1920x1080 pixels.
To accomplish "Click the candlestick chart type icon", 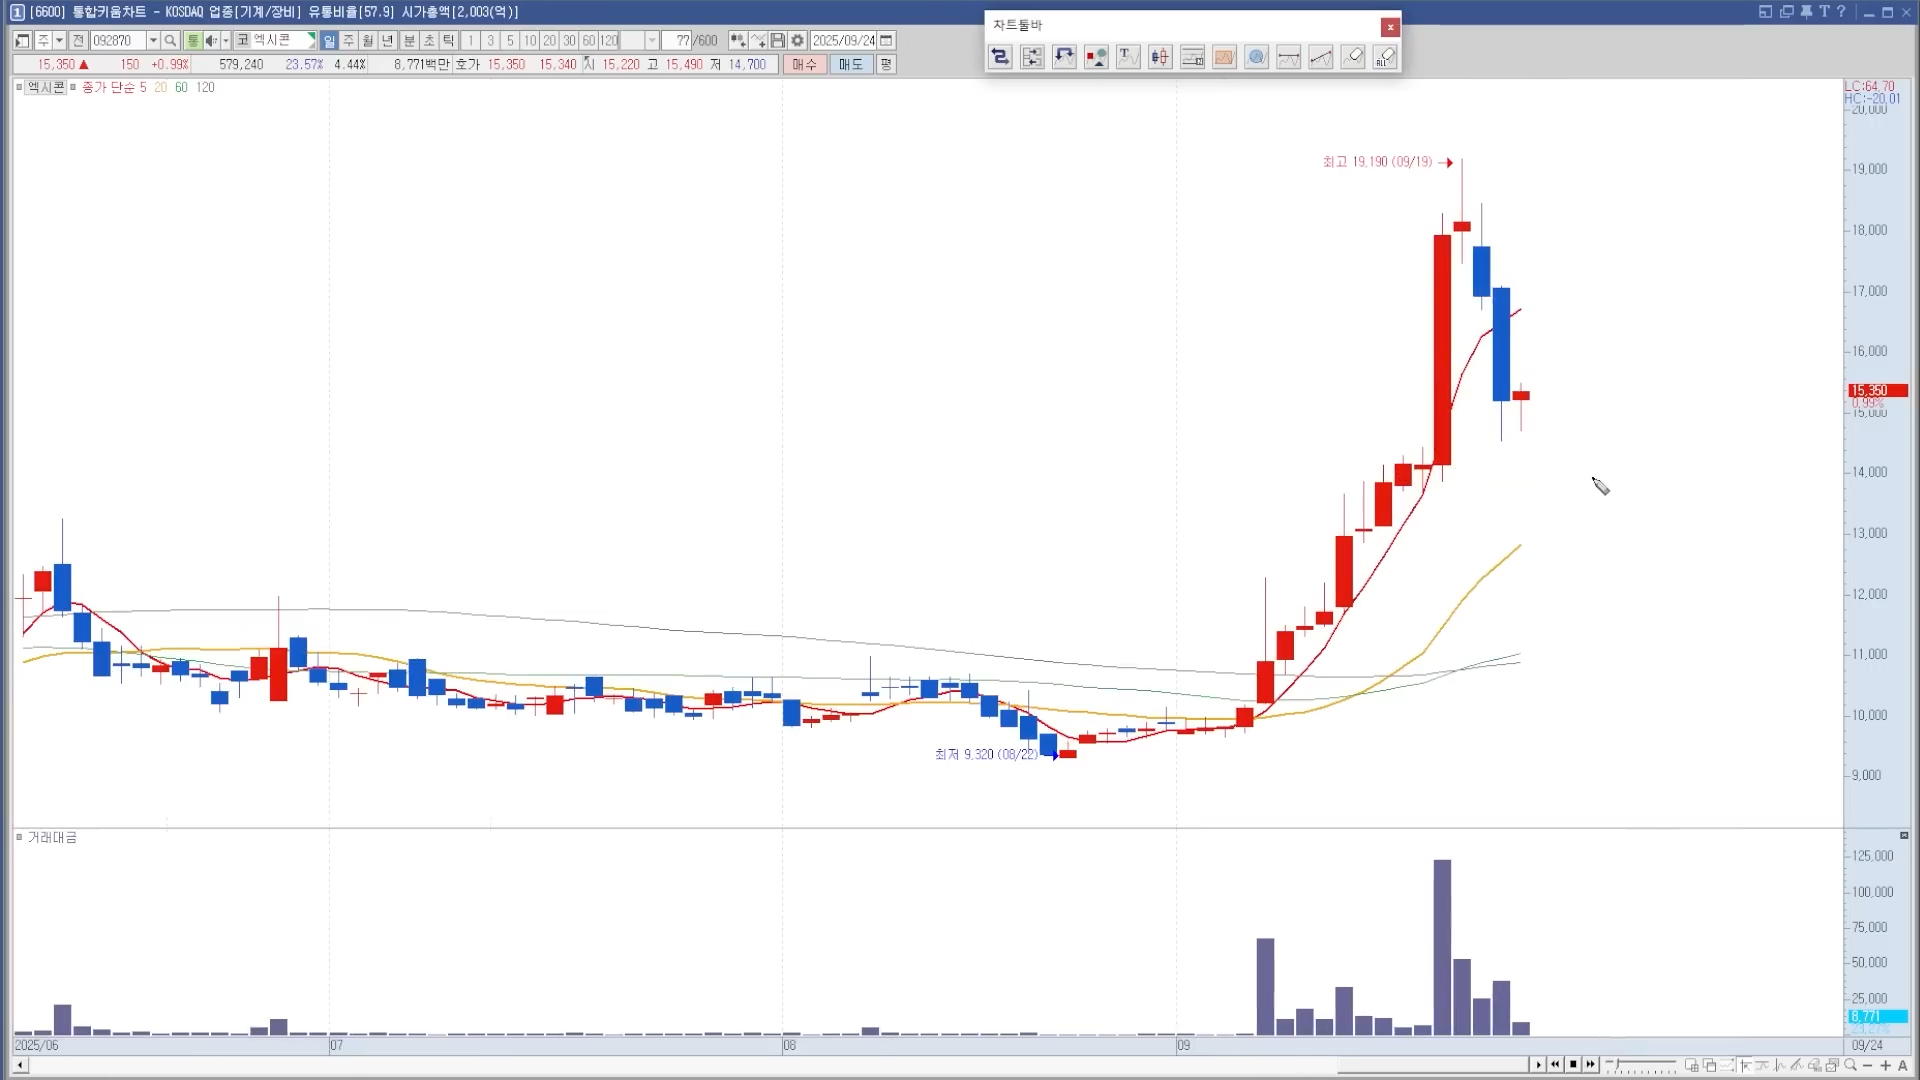I will [x=1160, y=57].
